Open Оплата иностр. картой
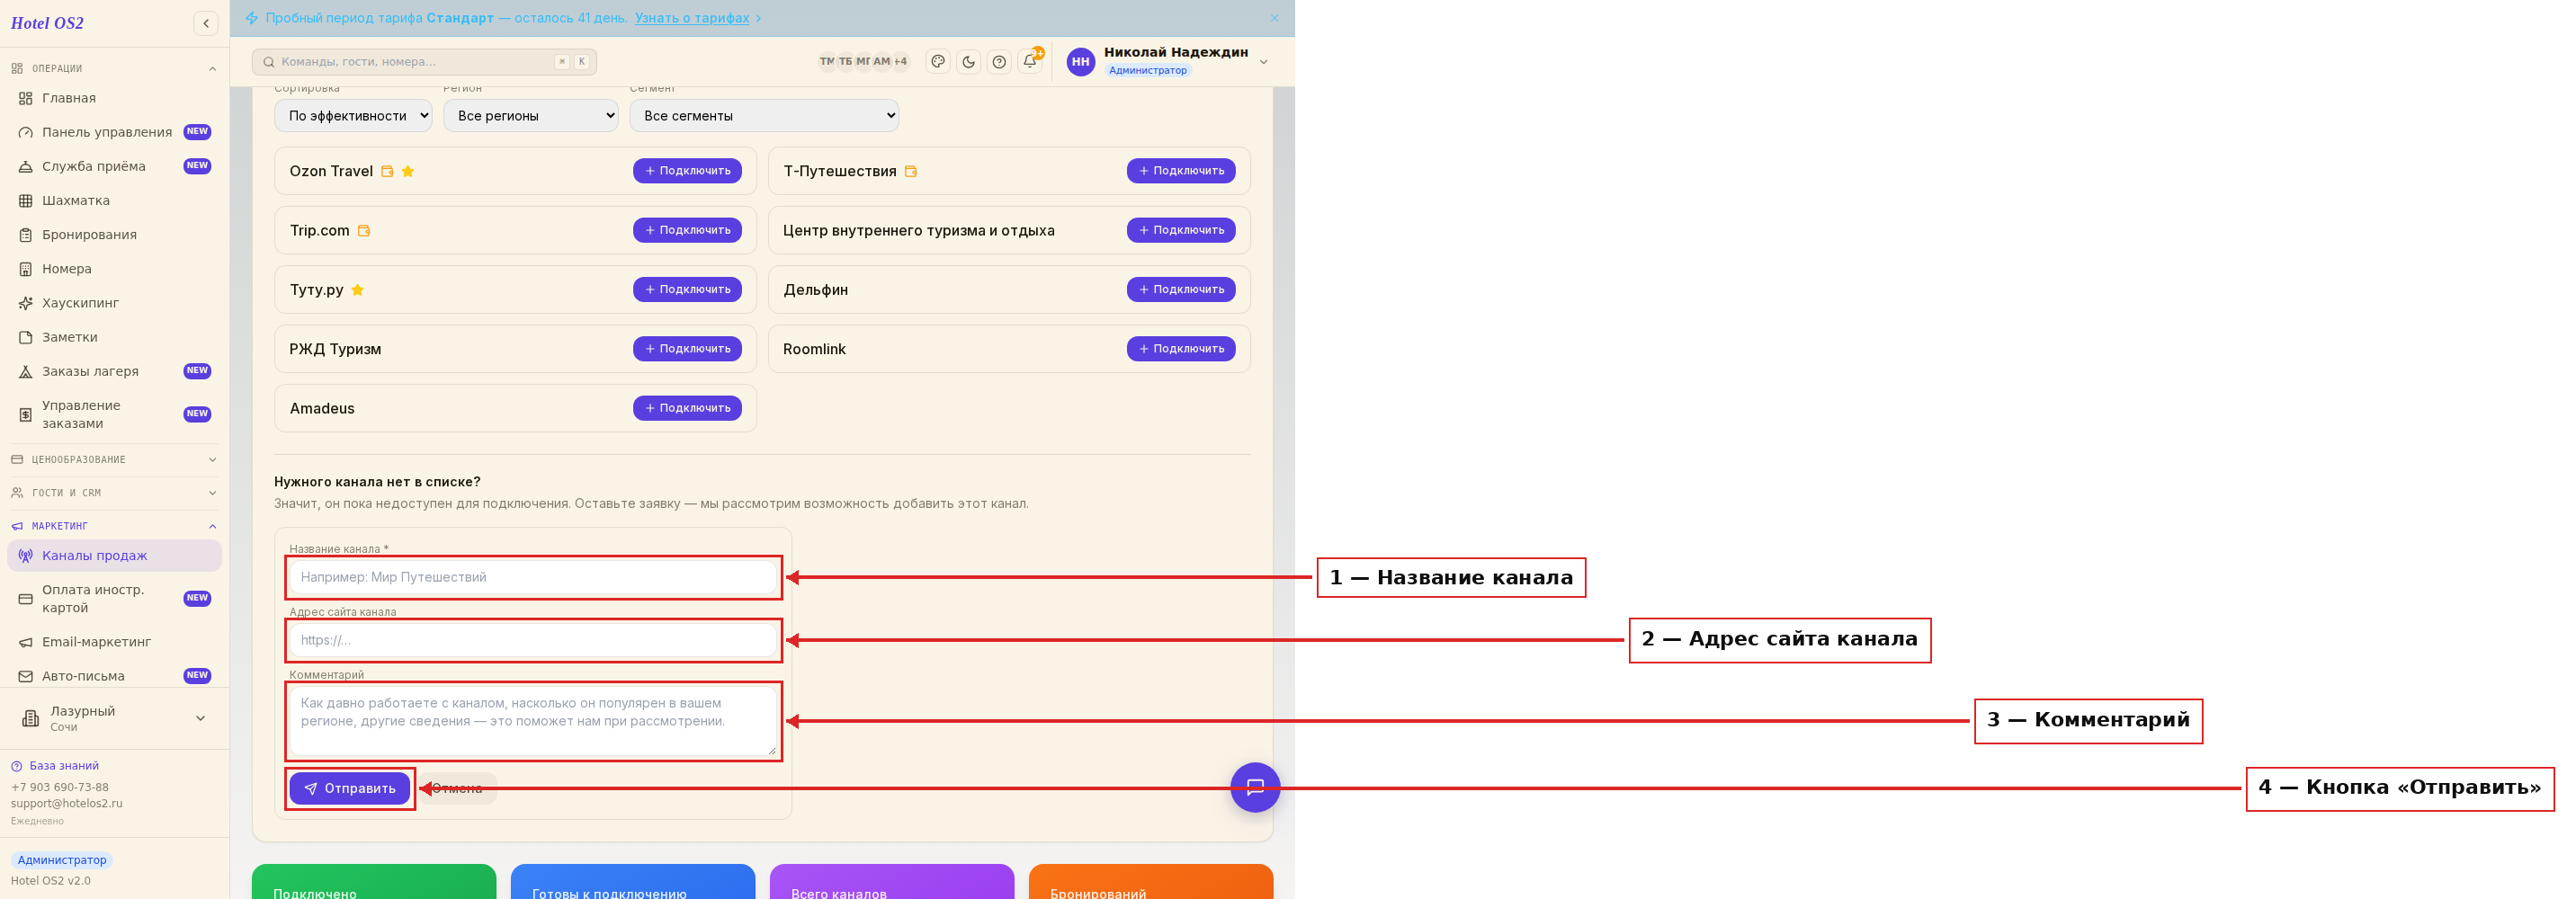 (x=115, y=598)
